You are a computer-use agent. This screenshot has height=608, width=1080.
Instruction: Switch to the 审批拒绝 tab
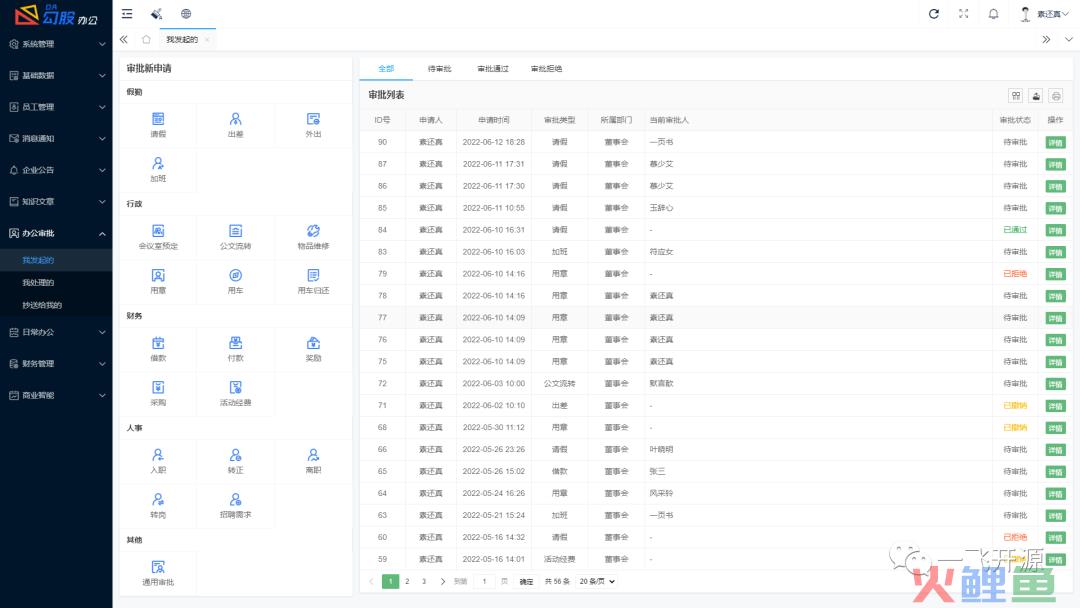click(546, 69)
